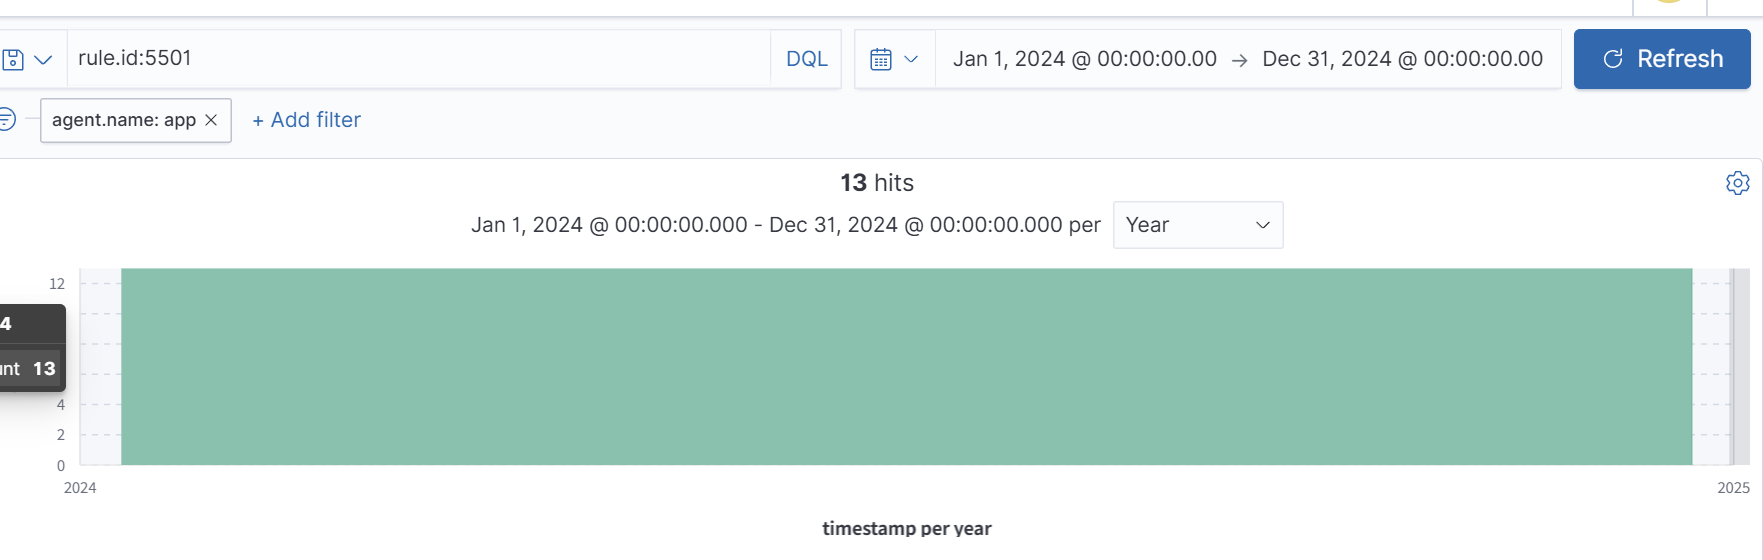This screenshot has width=1763, height=560.
Task: Click the rule.id:5501 query input
Action: (x=418, y=59)
